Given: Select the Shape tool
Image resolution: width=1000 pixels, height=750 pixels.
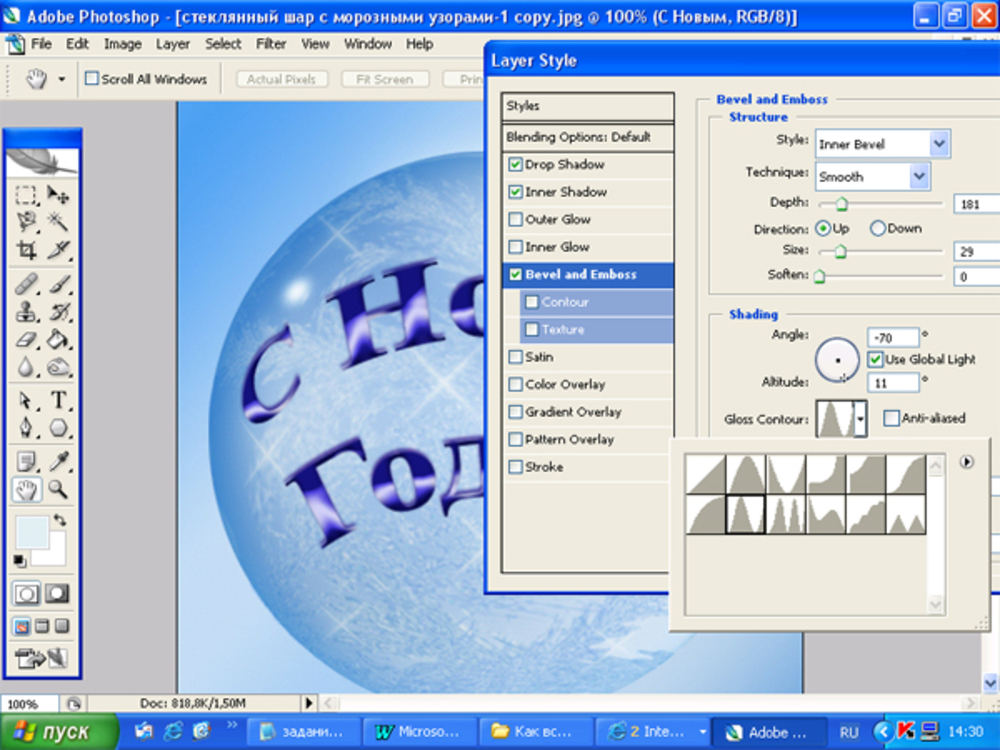Looking at the screenshot, I should 59,427.
